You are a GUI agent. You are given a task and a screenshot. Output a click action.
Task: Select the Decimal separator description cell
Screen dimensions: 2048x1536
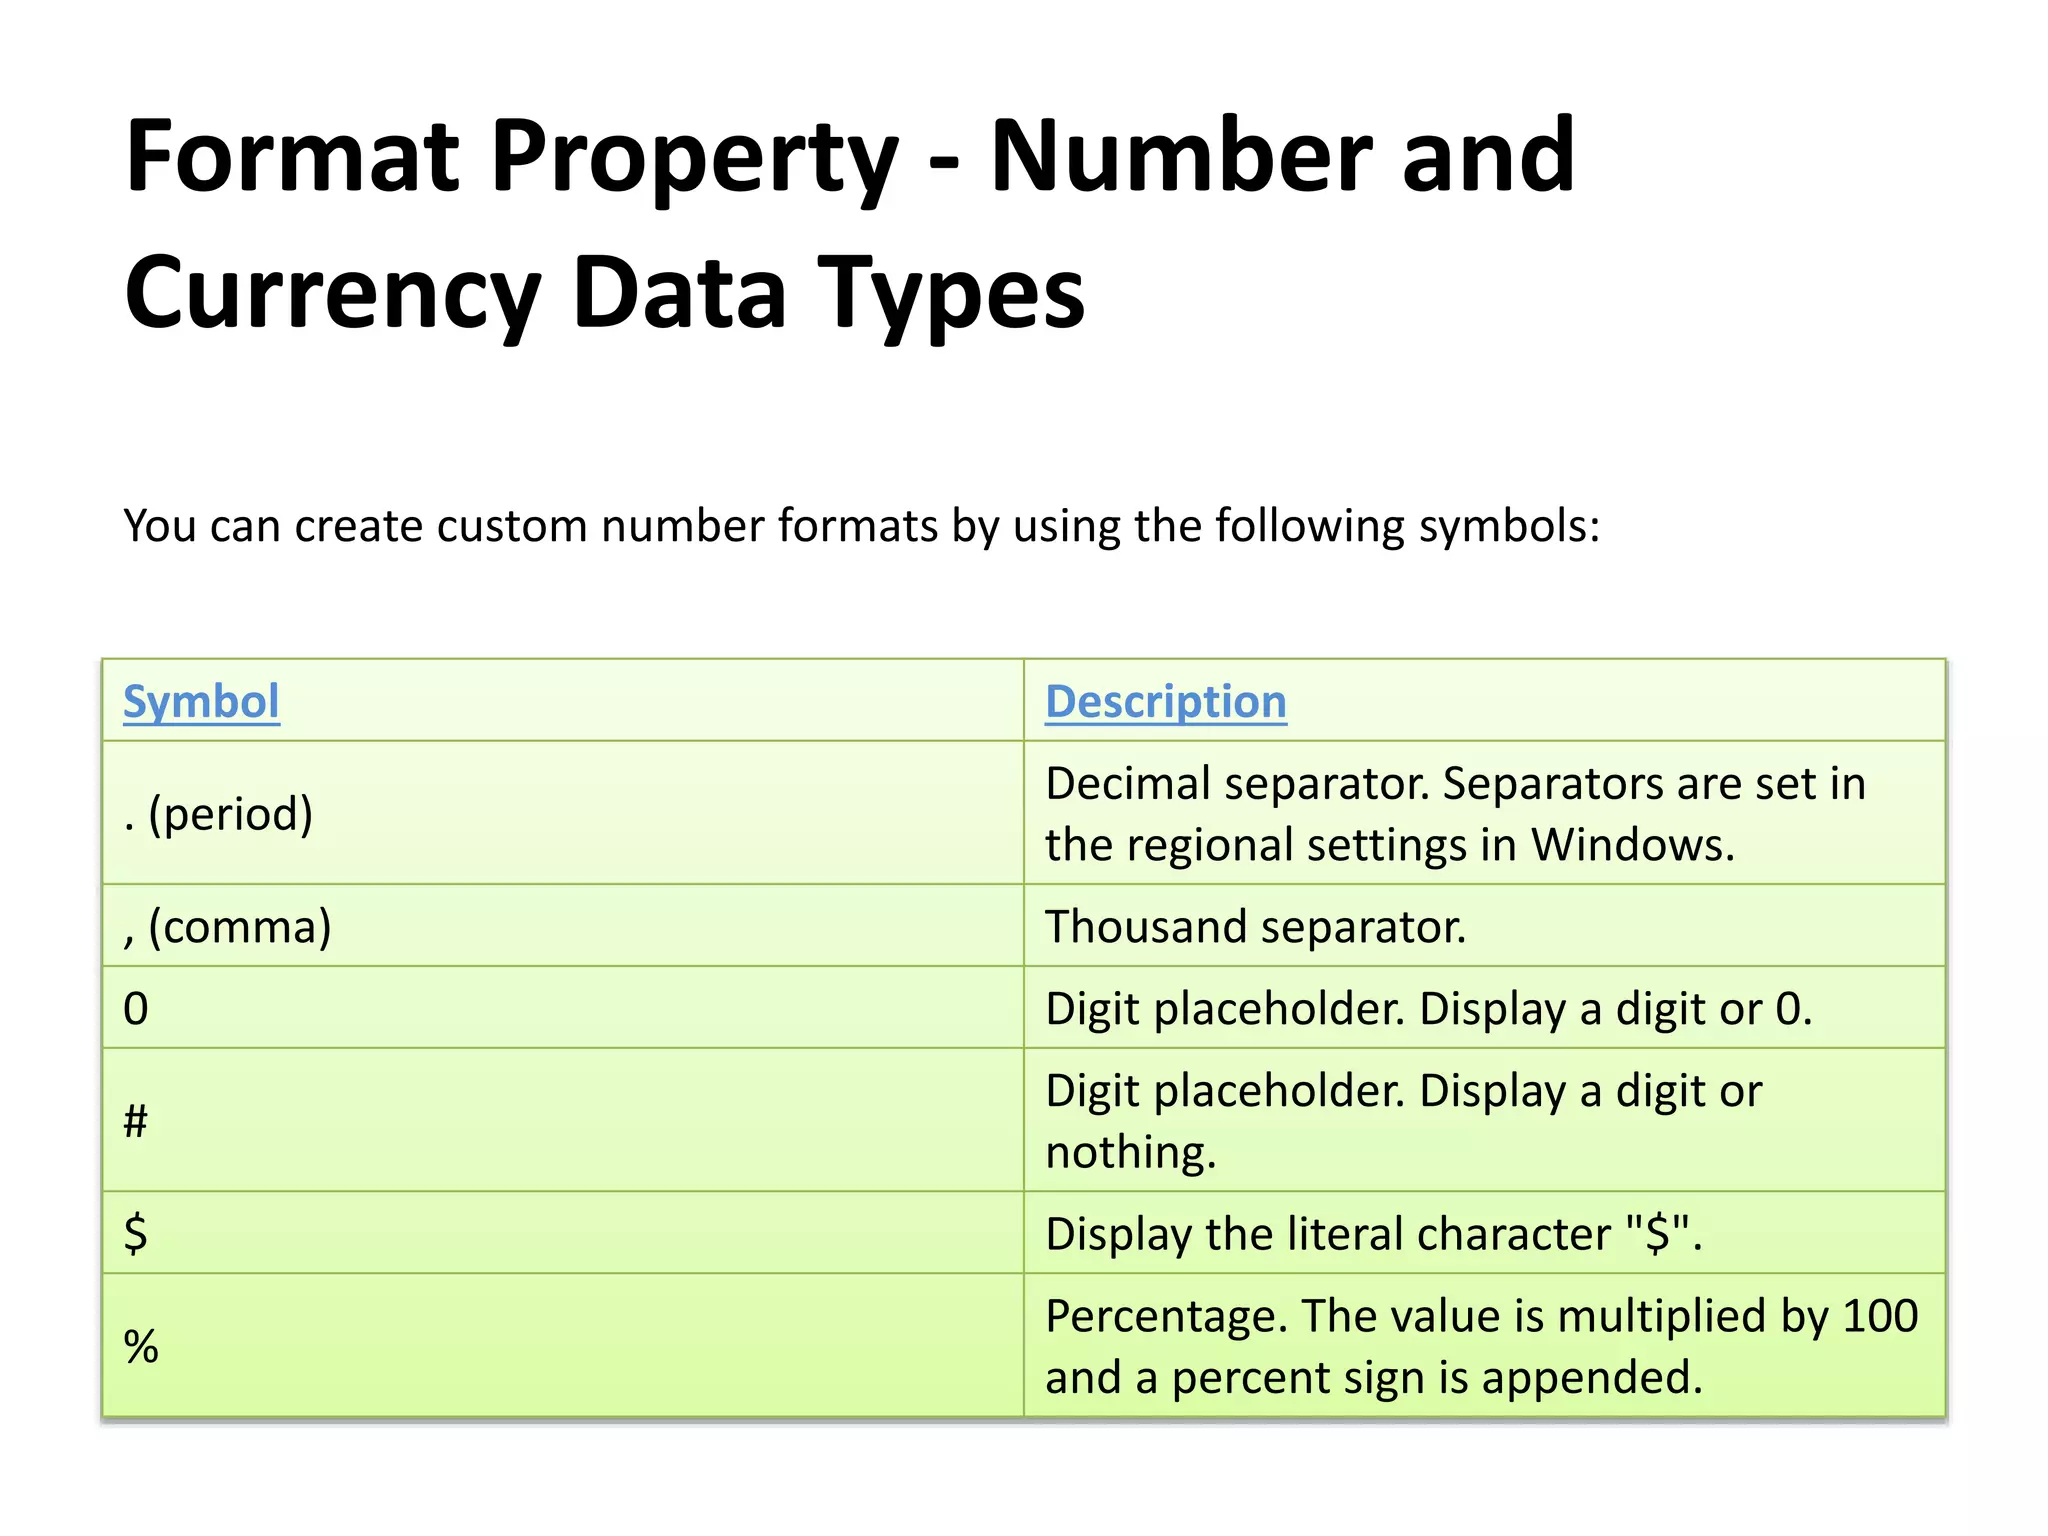click(x=1485, y=813)
